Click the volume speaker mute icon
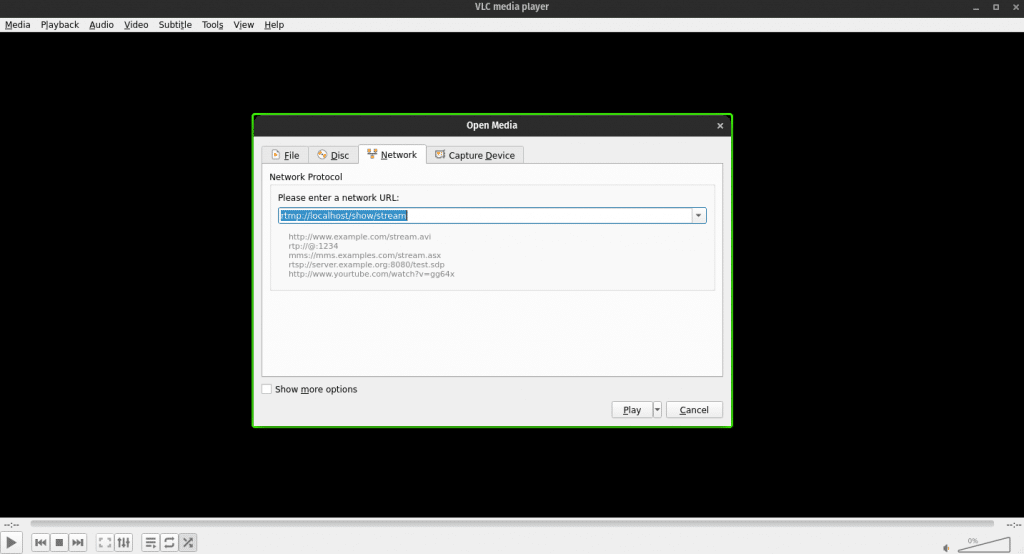Screen dimensions: 1024x554 click(947, 547)
